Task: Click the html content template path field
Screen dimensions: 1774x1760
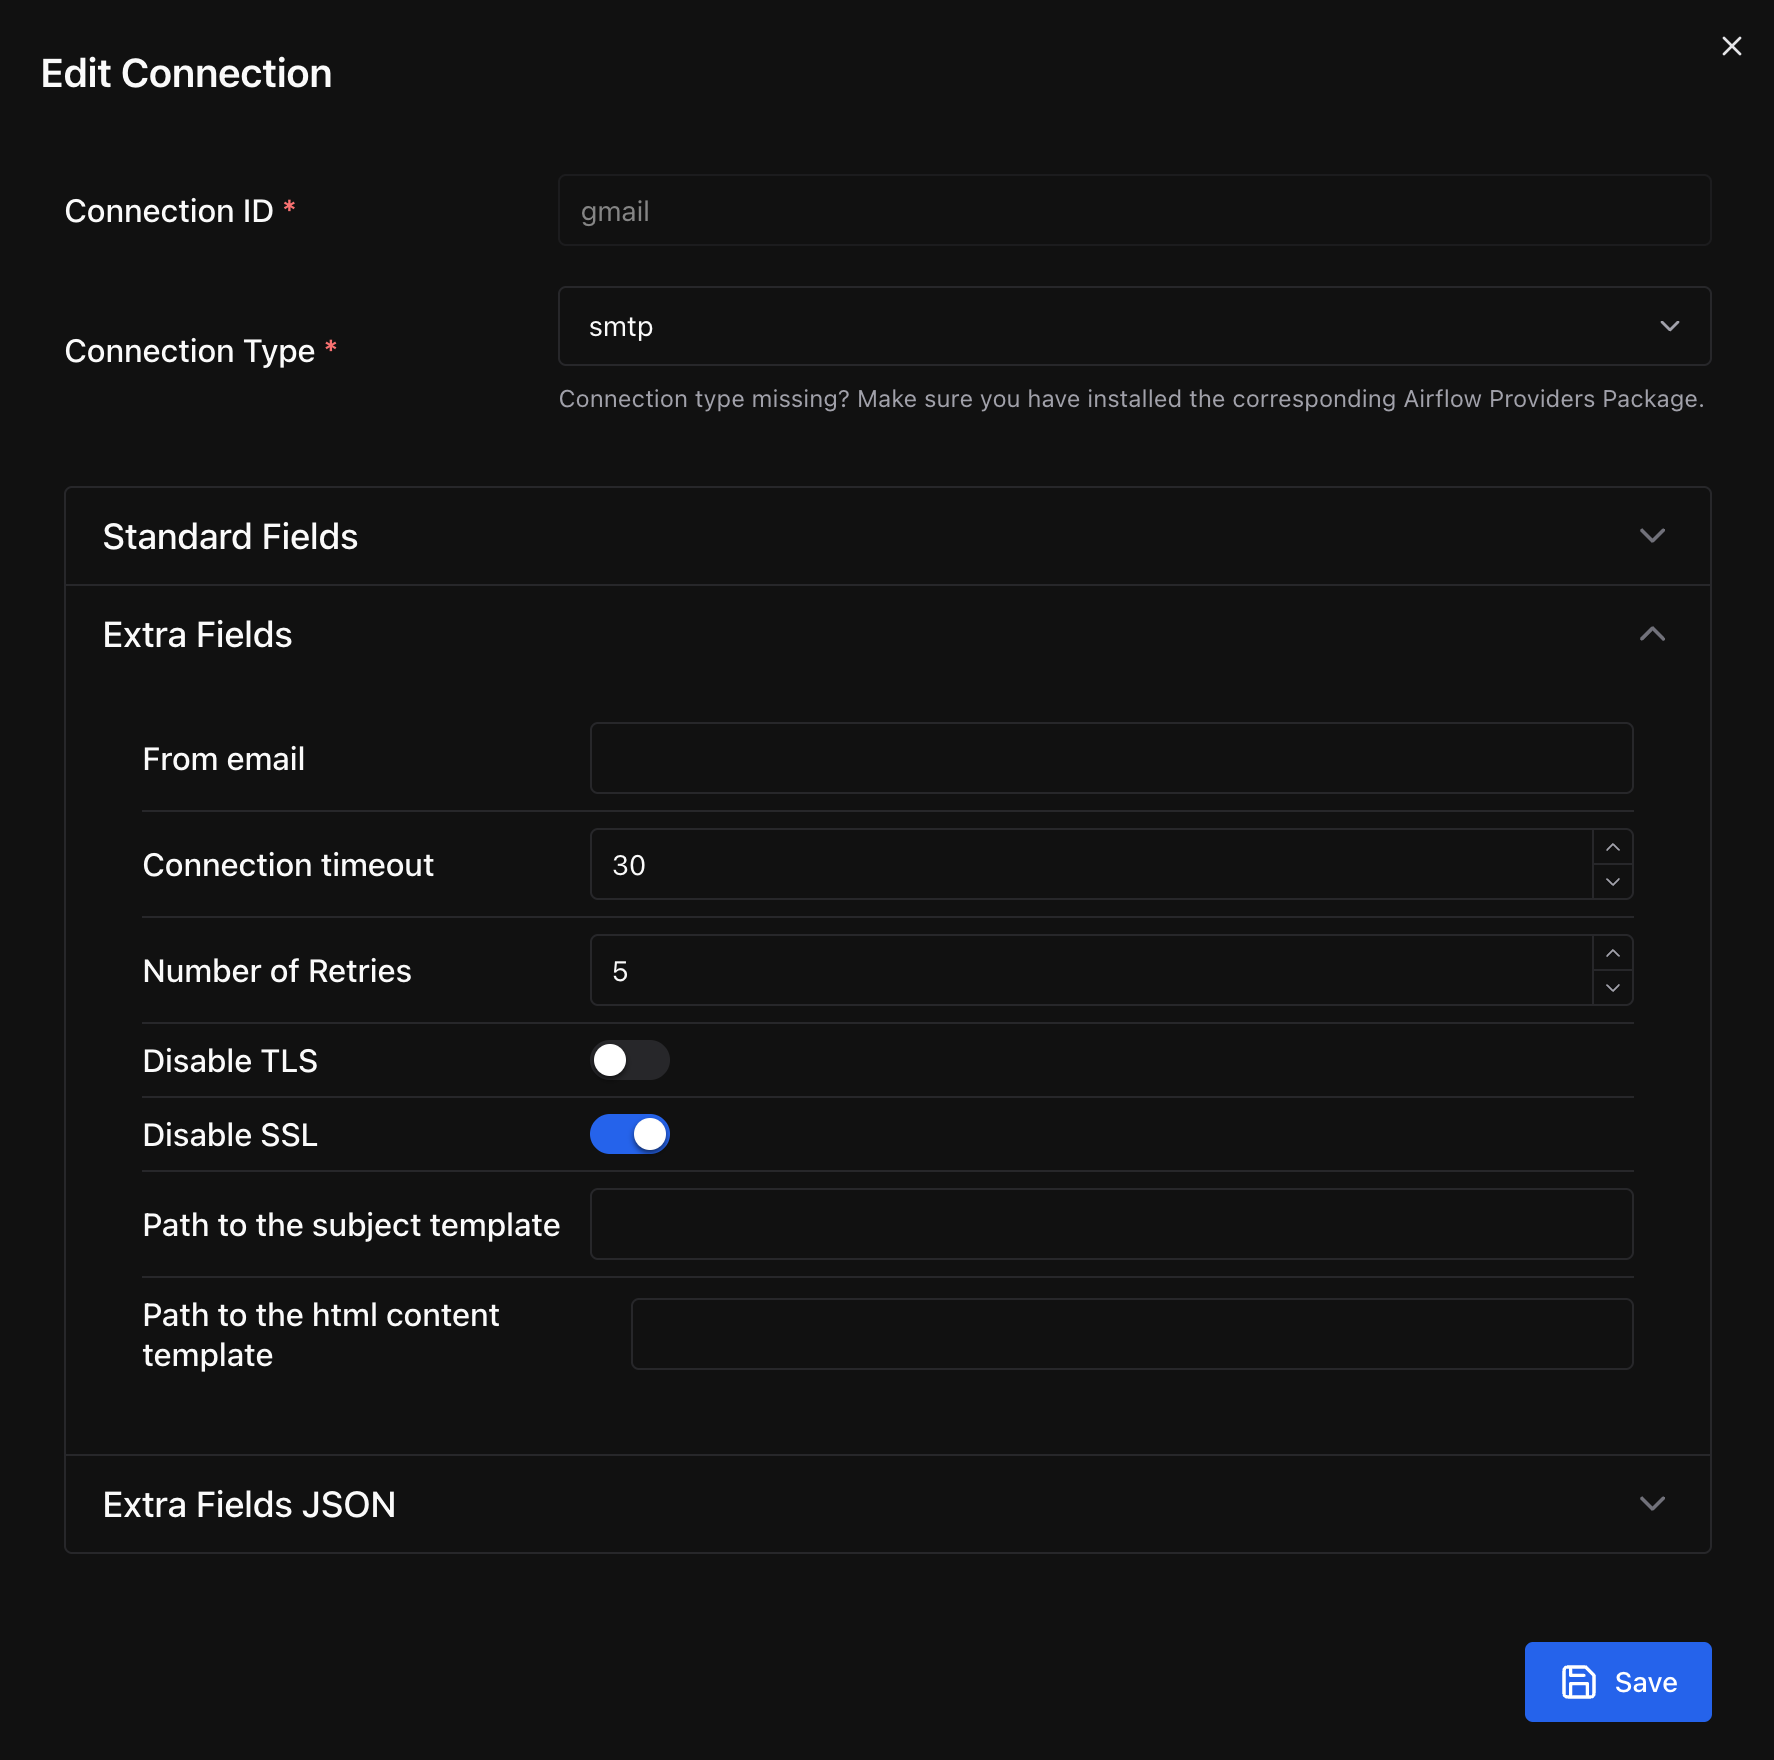Action: point(1131,1334)
